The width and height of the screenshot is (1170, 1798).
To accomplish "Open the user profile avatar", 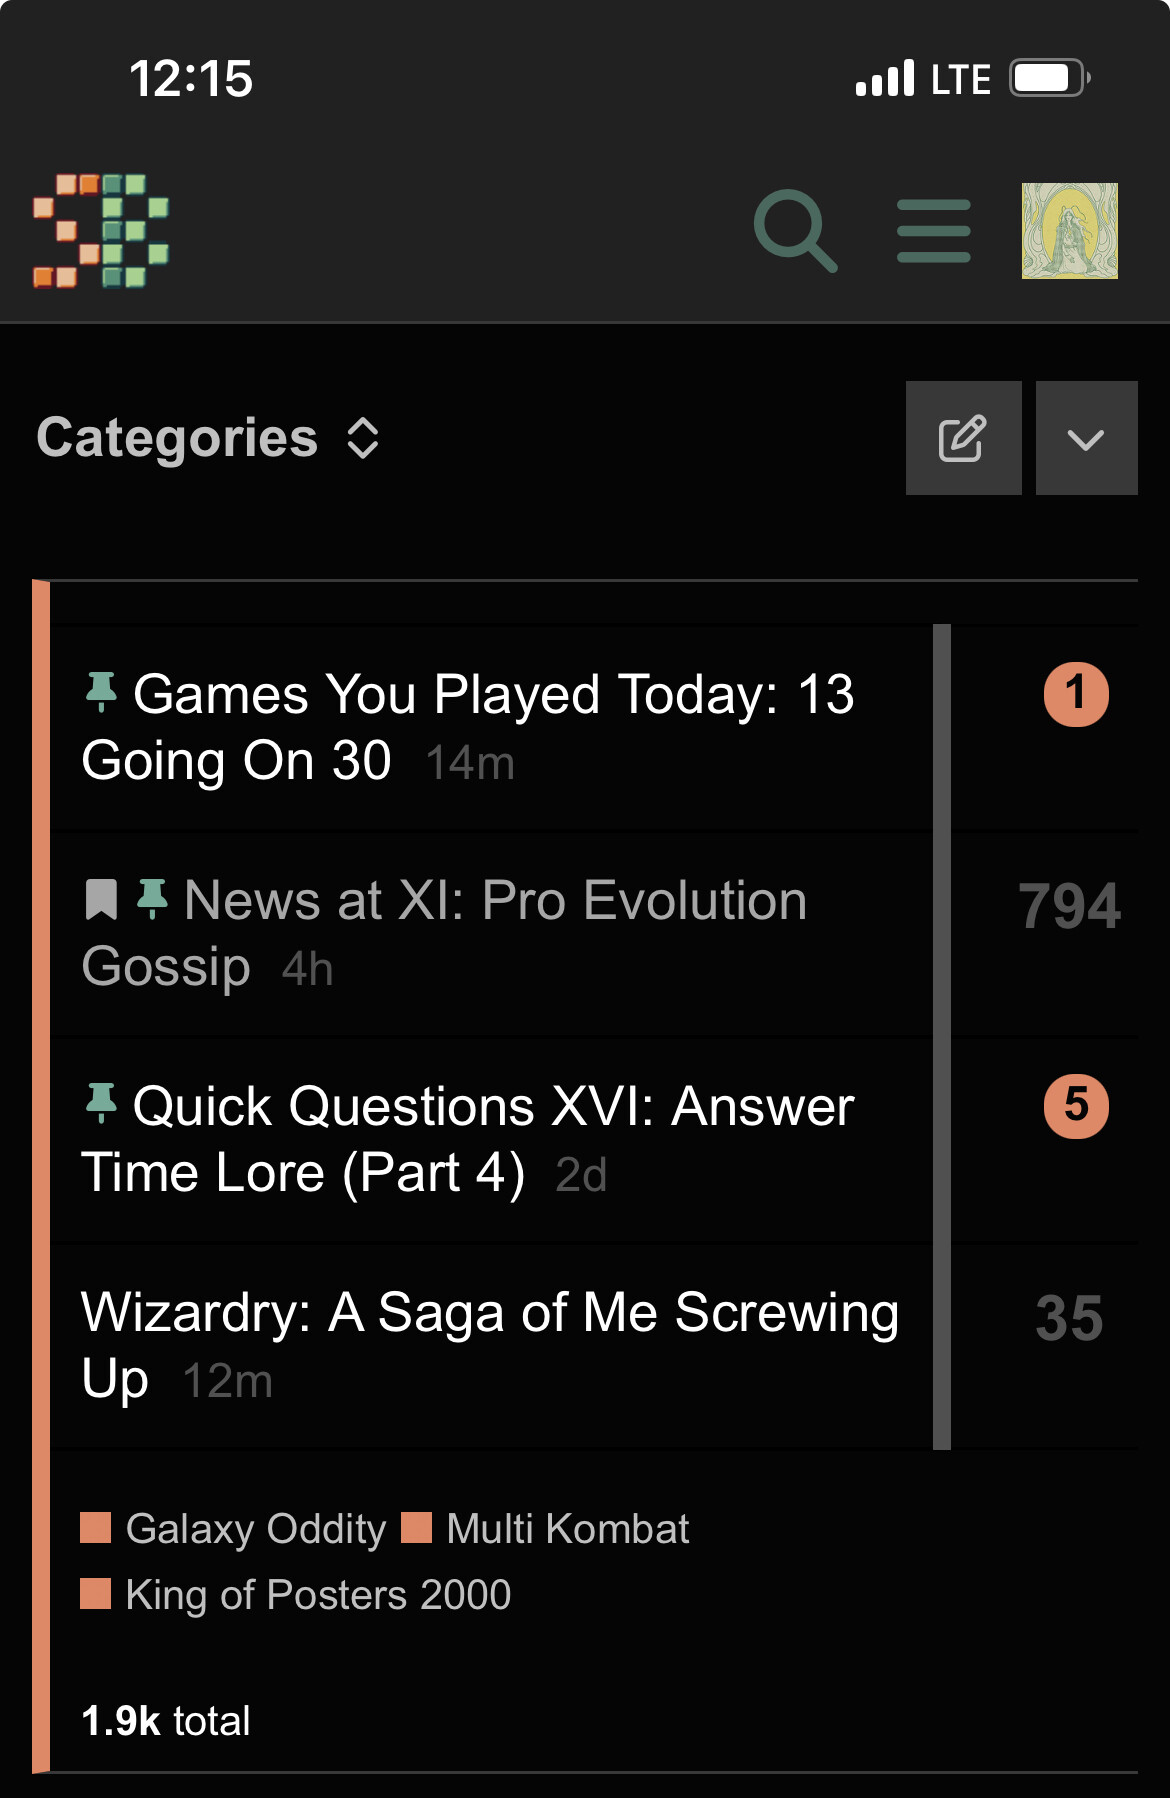I will click(x=1069, y=231).
